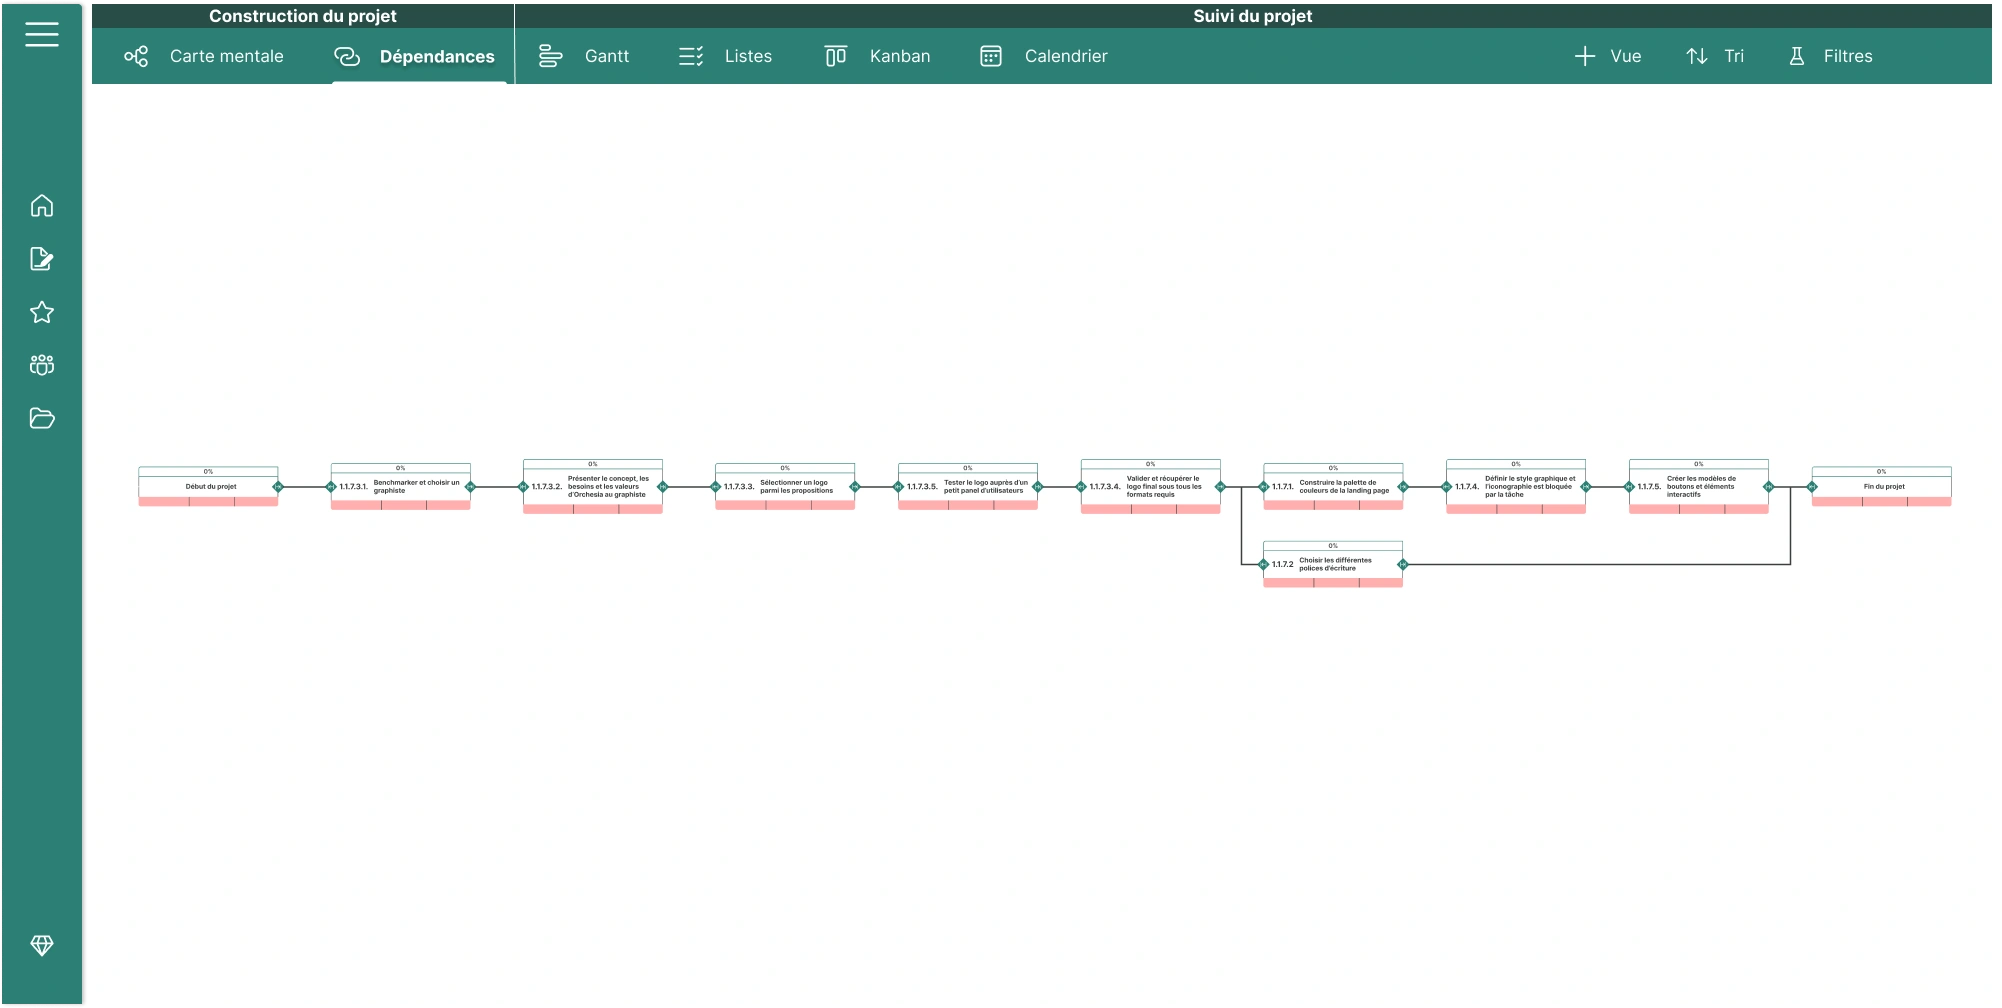Open the hamburger menu
The width and height of the screenshot is (2002, 1008).
(x=42, y=35)
